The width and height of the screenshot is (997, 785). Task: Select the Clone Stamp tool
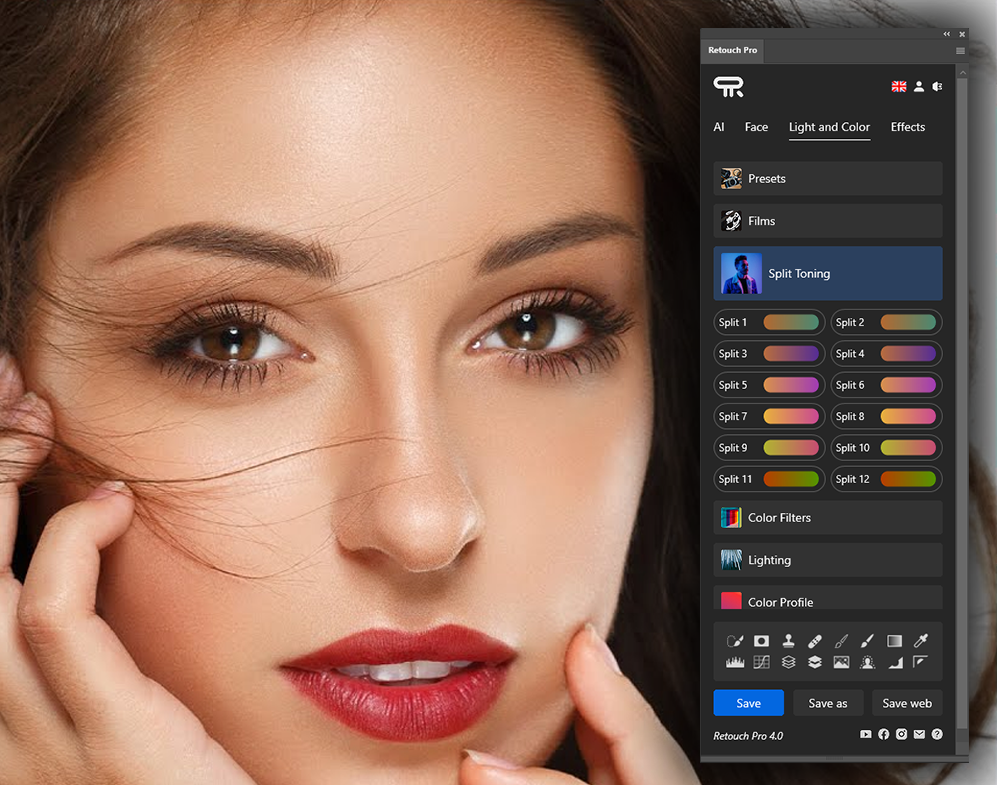coord(788,641)
